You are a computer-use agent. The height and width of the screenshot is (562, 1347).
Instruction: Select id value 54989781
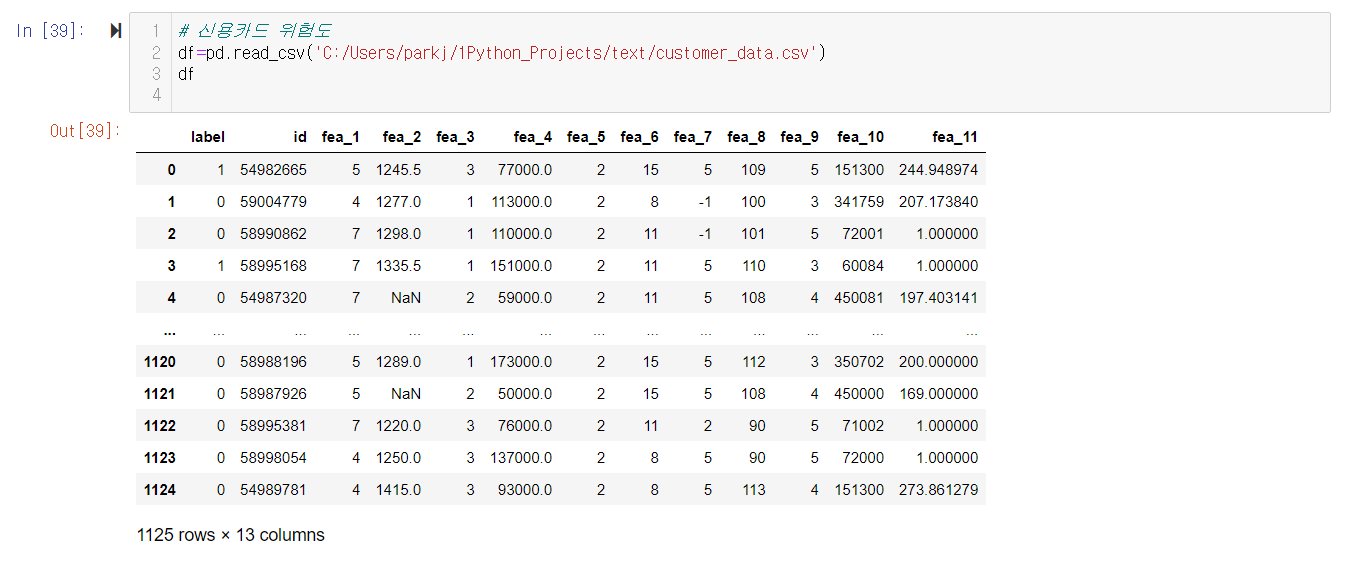click(274, 490)
